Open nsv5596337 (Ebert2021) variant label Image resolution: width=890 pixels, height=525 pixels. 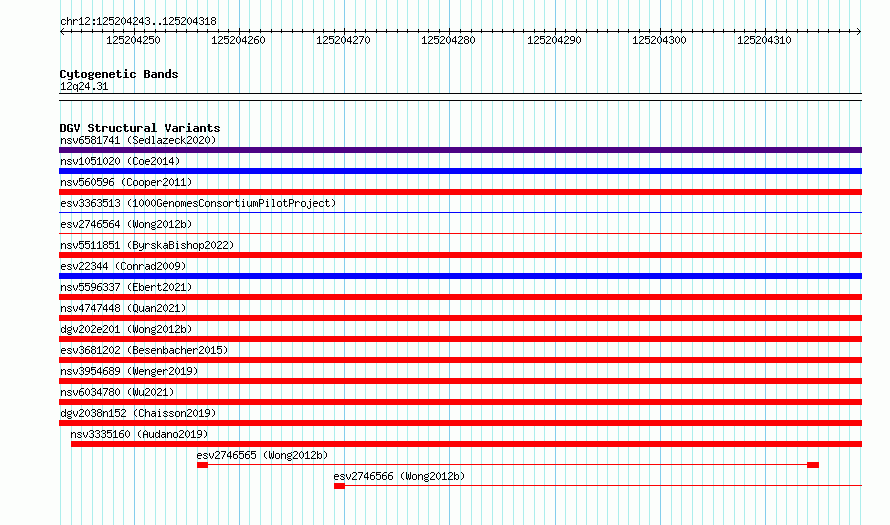126,287
